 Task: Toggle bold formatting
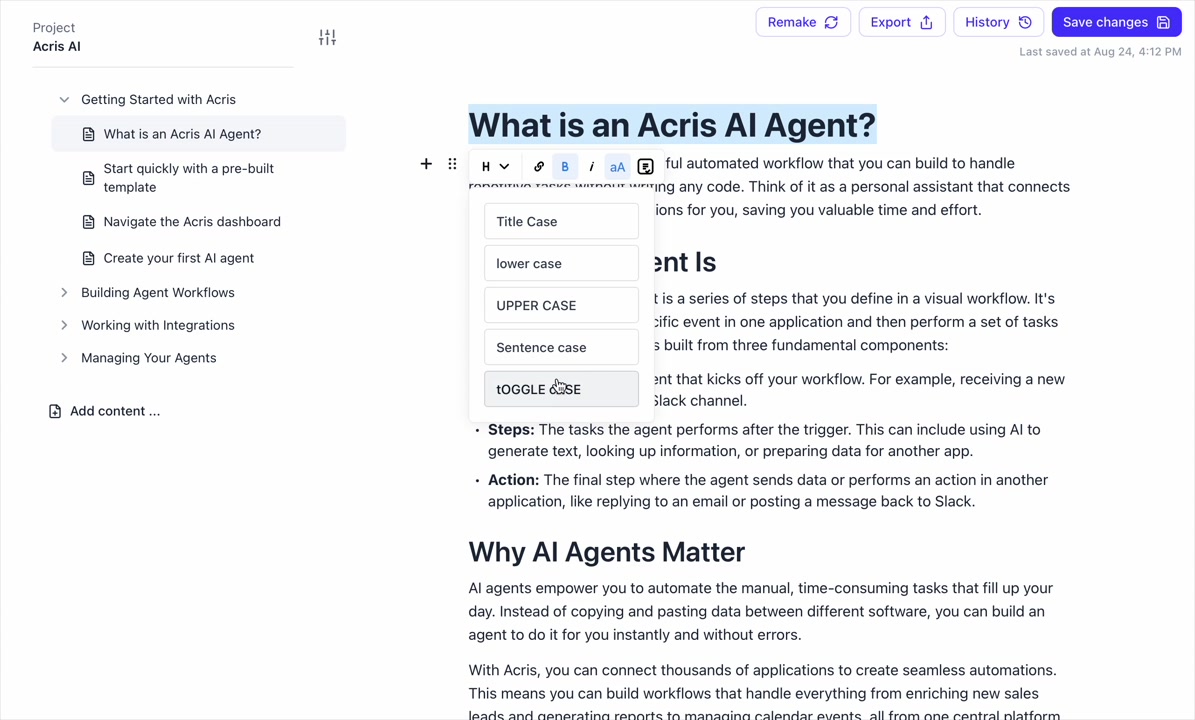tap(565, 167)
